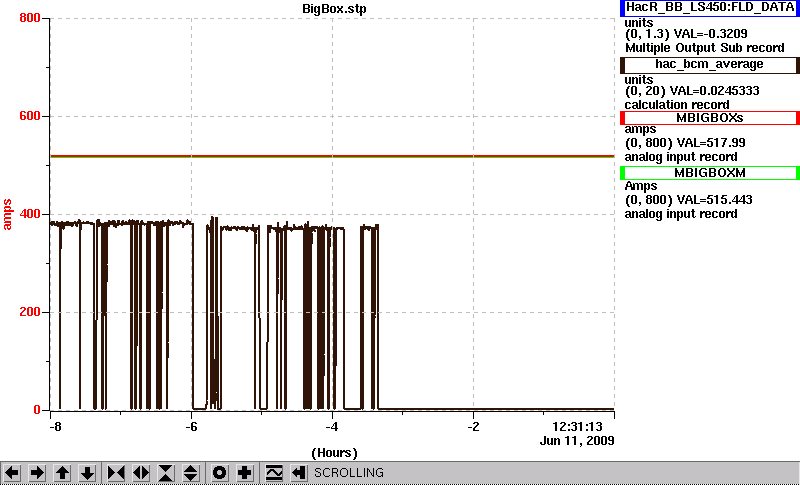This screenshot has width=800, height=485.
Task: Click the red 'amps' Y-axis label
Action: 7,215
